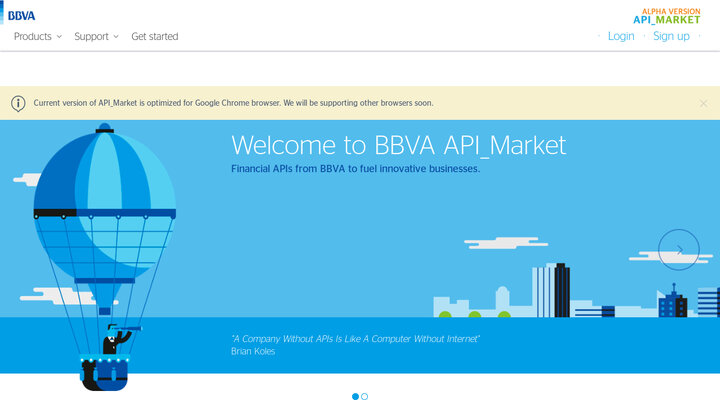Expand the Support dropdown menu
This screenshot has height=400, width=720.
[96, 36]
